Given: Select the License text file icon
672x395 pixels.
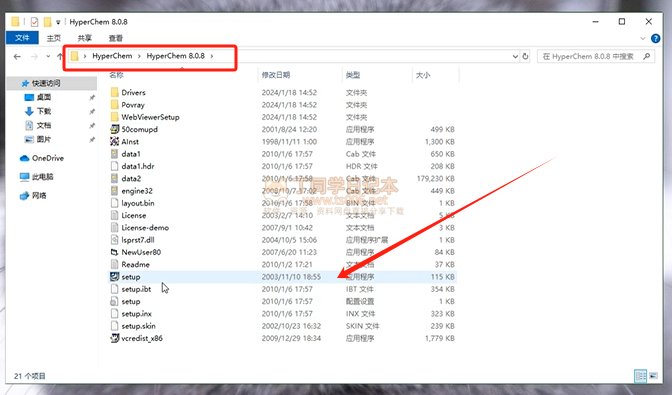Looking at the screenshot, I should (114, 215).
